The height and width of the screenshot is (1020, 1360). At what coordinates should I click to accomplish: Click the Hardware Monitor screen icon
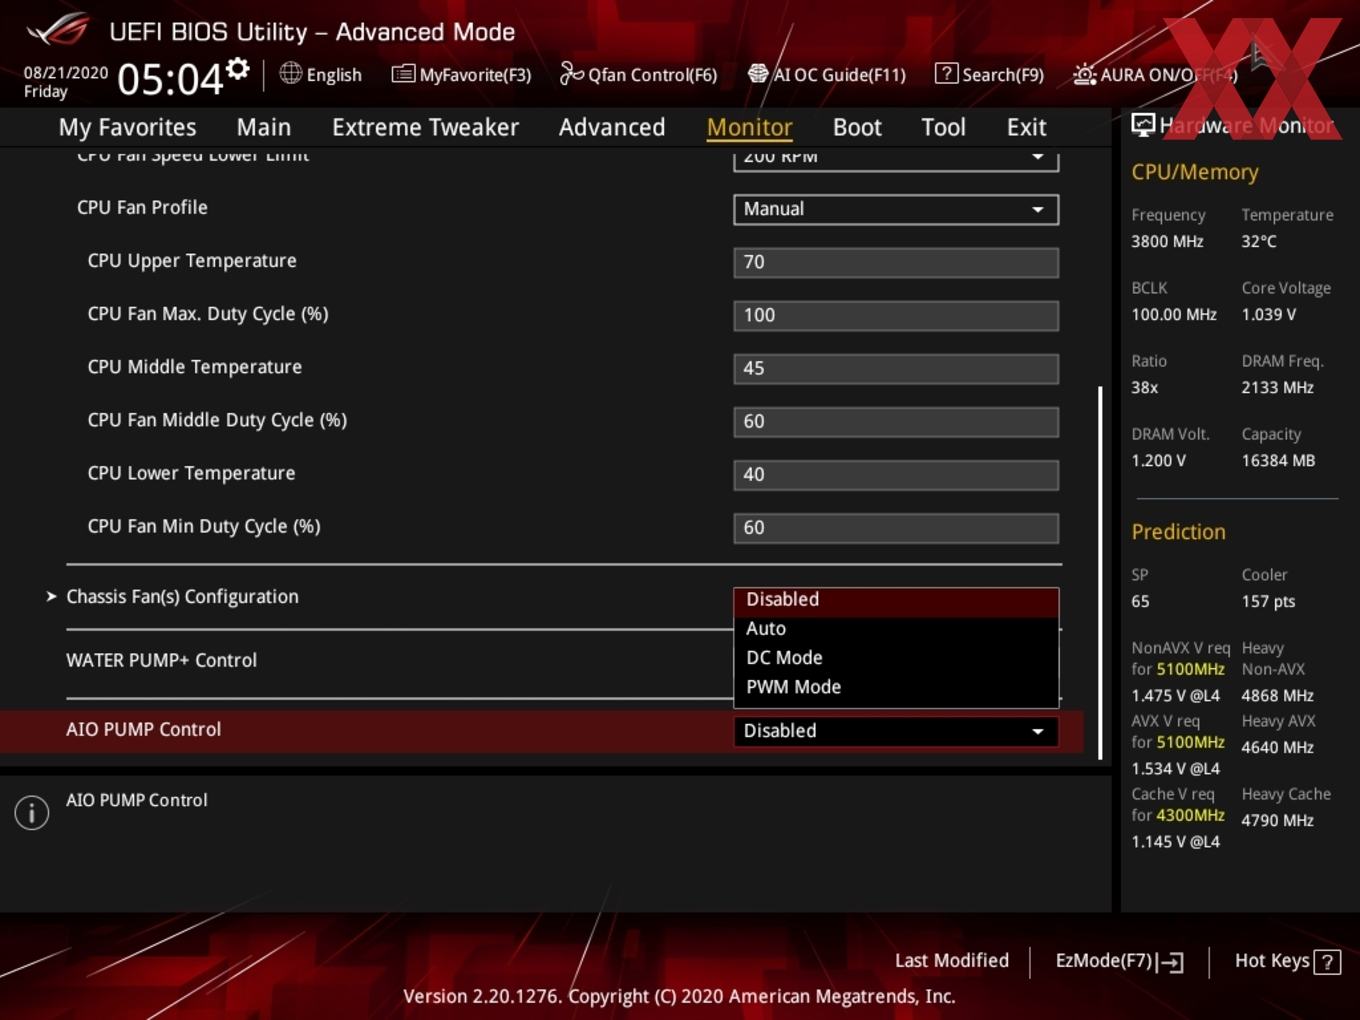1143,124
